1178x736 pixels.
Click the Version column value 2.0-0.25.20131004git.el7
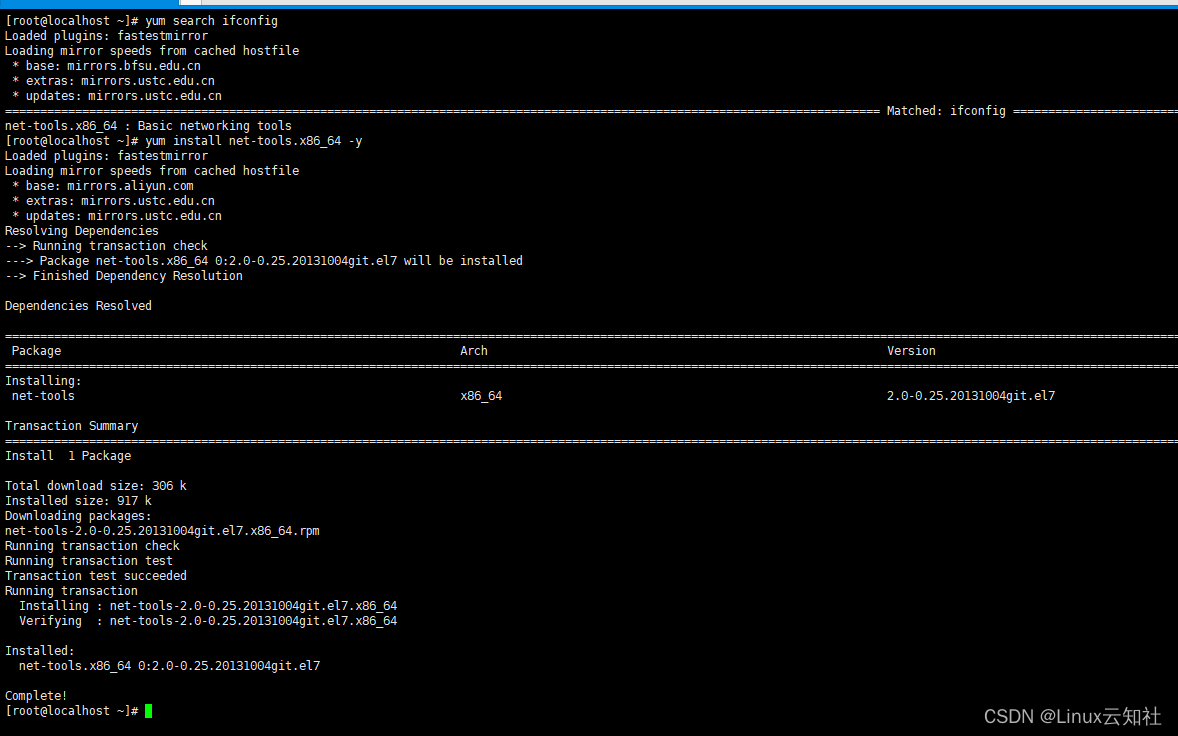click(970, 395)
